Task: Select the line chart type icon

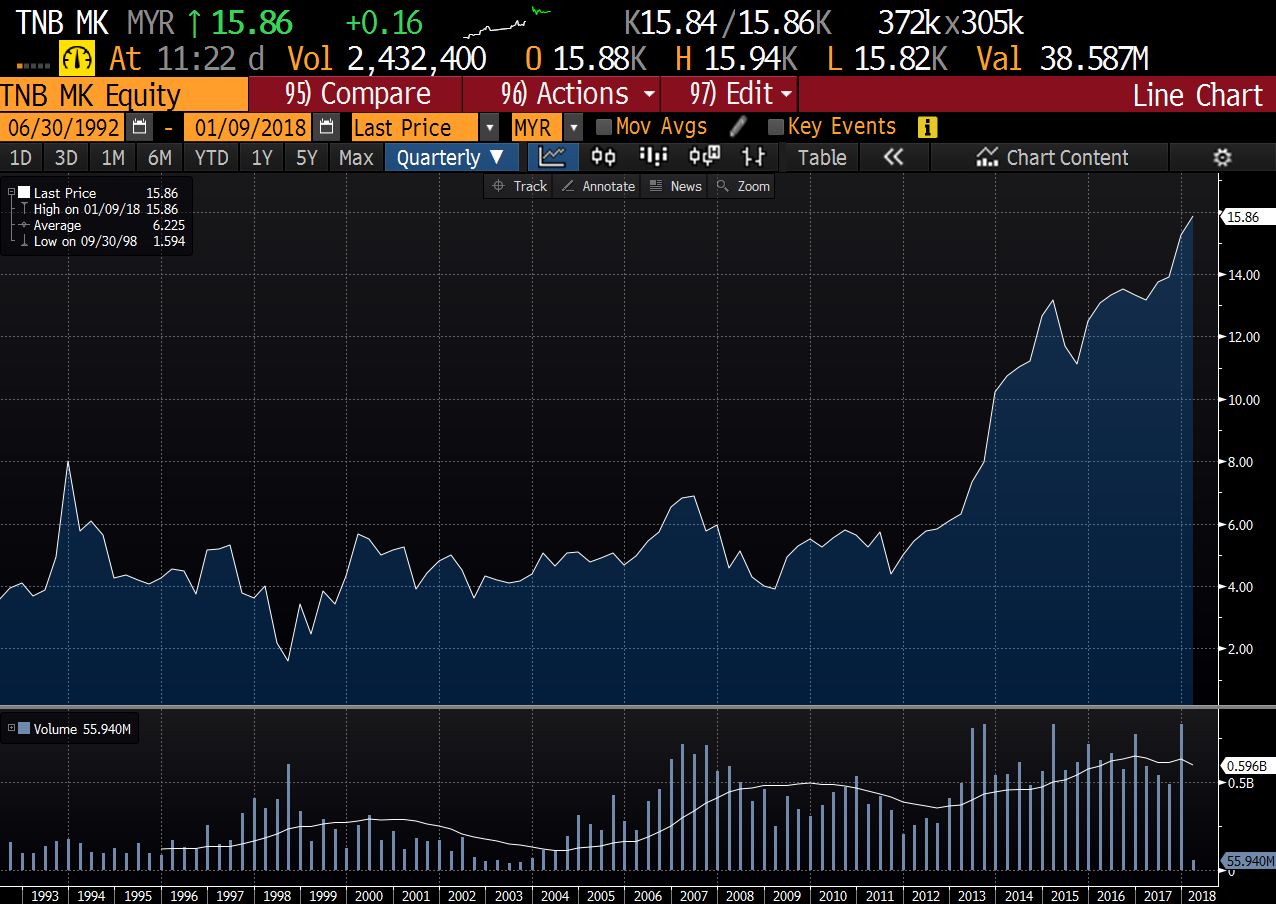Action: (x=552, y=157)
